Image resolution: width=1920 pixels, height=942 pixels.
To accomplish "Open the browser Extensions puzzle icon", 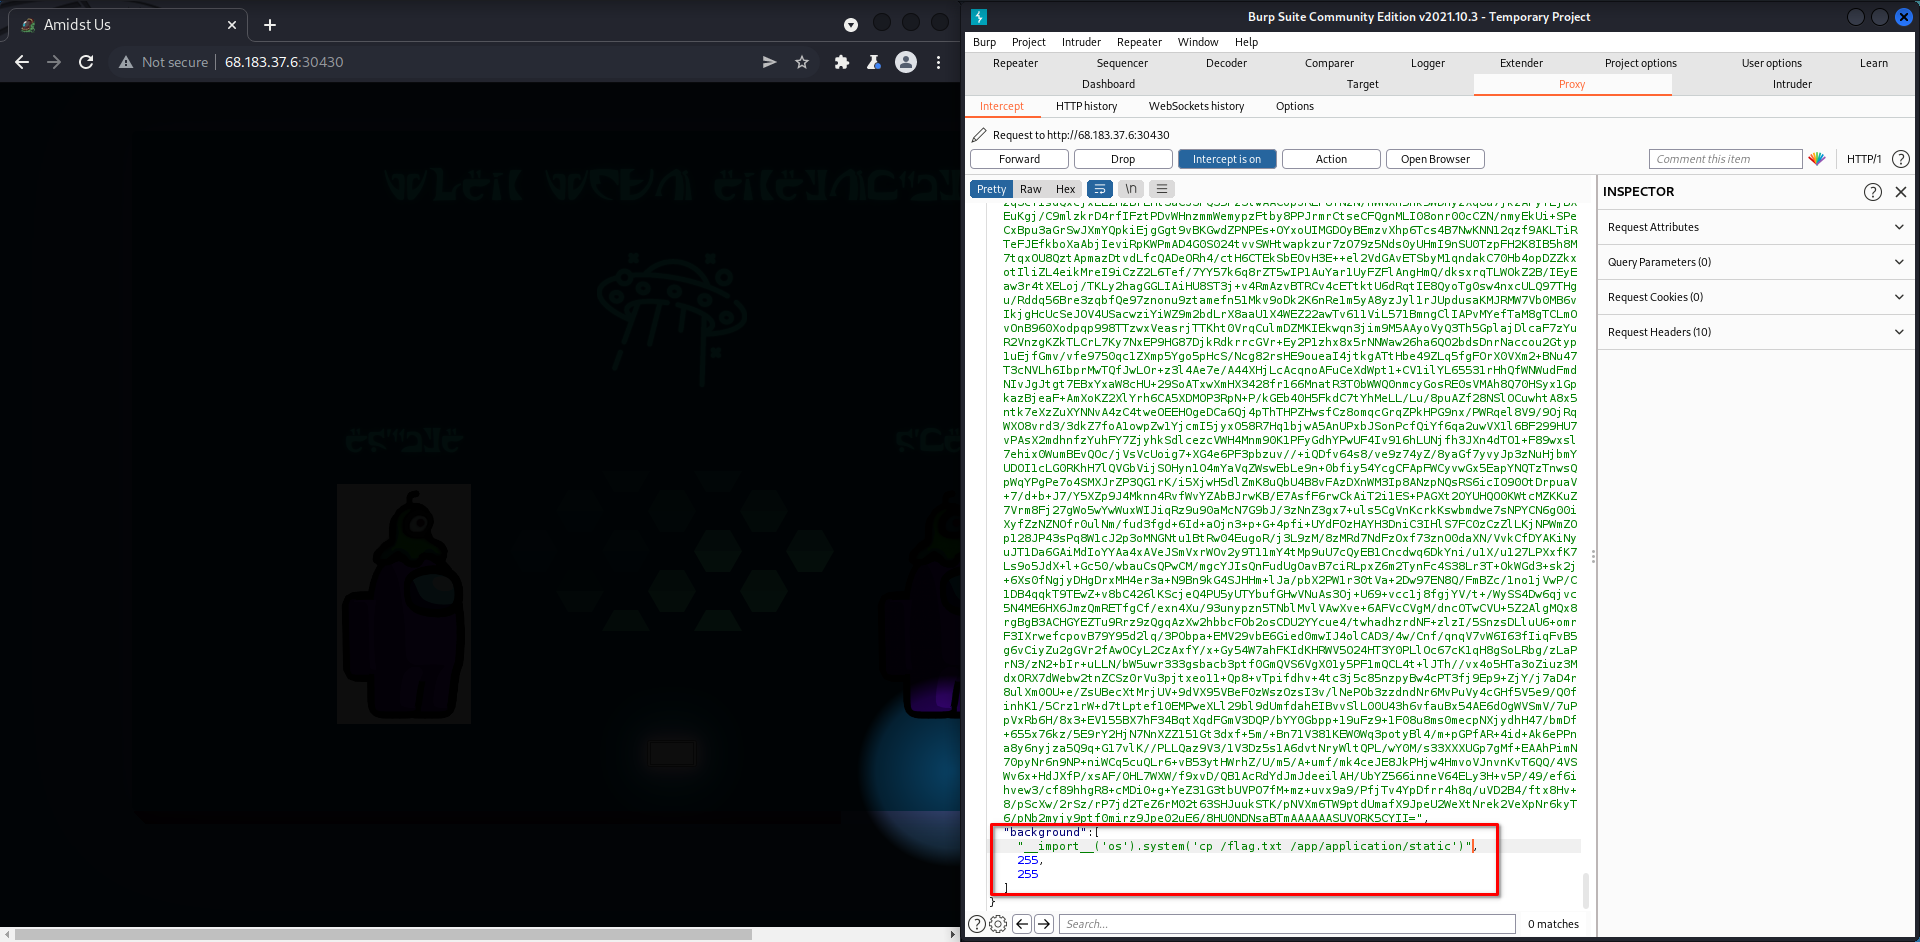I will (842, 62).
